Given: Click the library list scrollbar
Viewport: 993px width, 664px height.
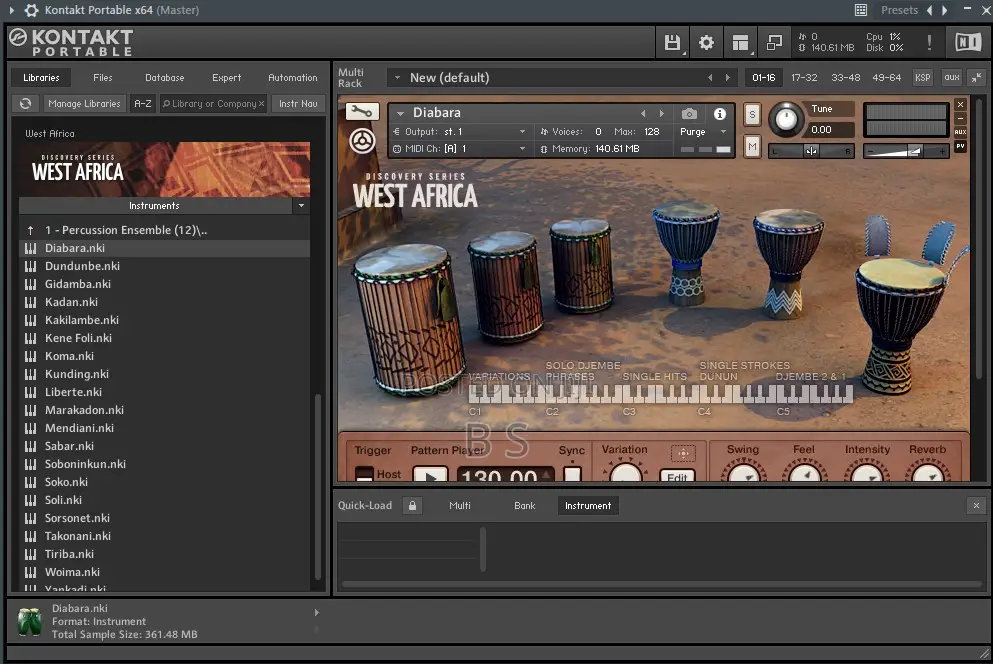Looking at the screenshot, I should pos(318,485).
